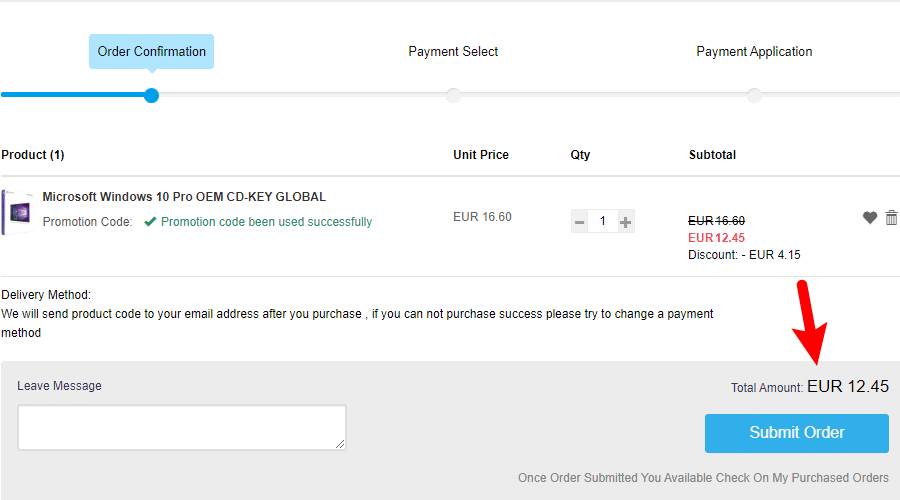Decrease quantity with the minus button
900x500 pixels.
(580, 222)
